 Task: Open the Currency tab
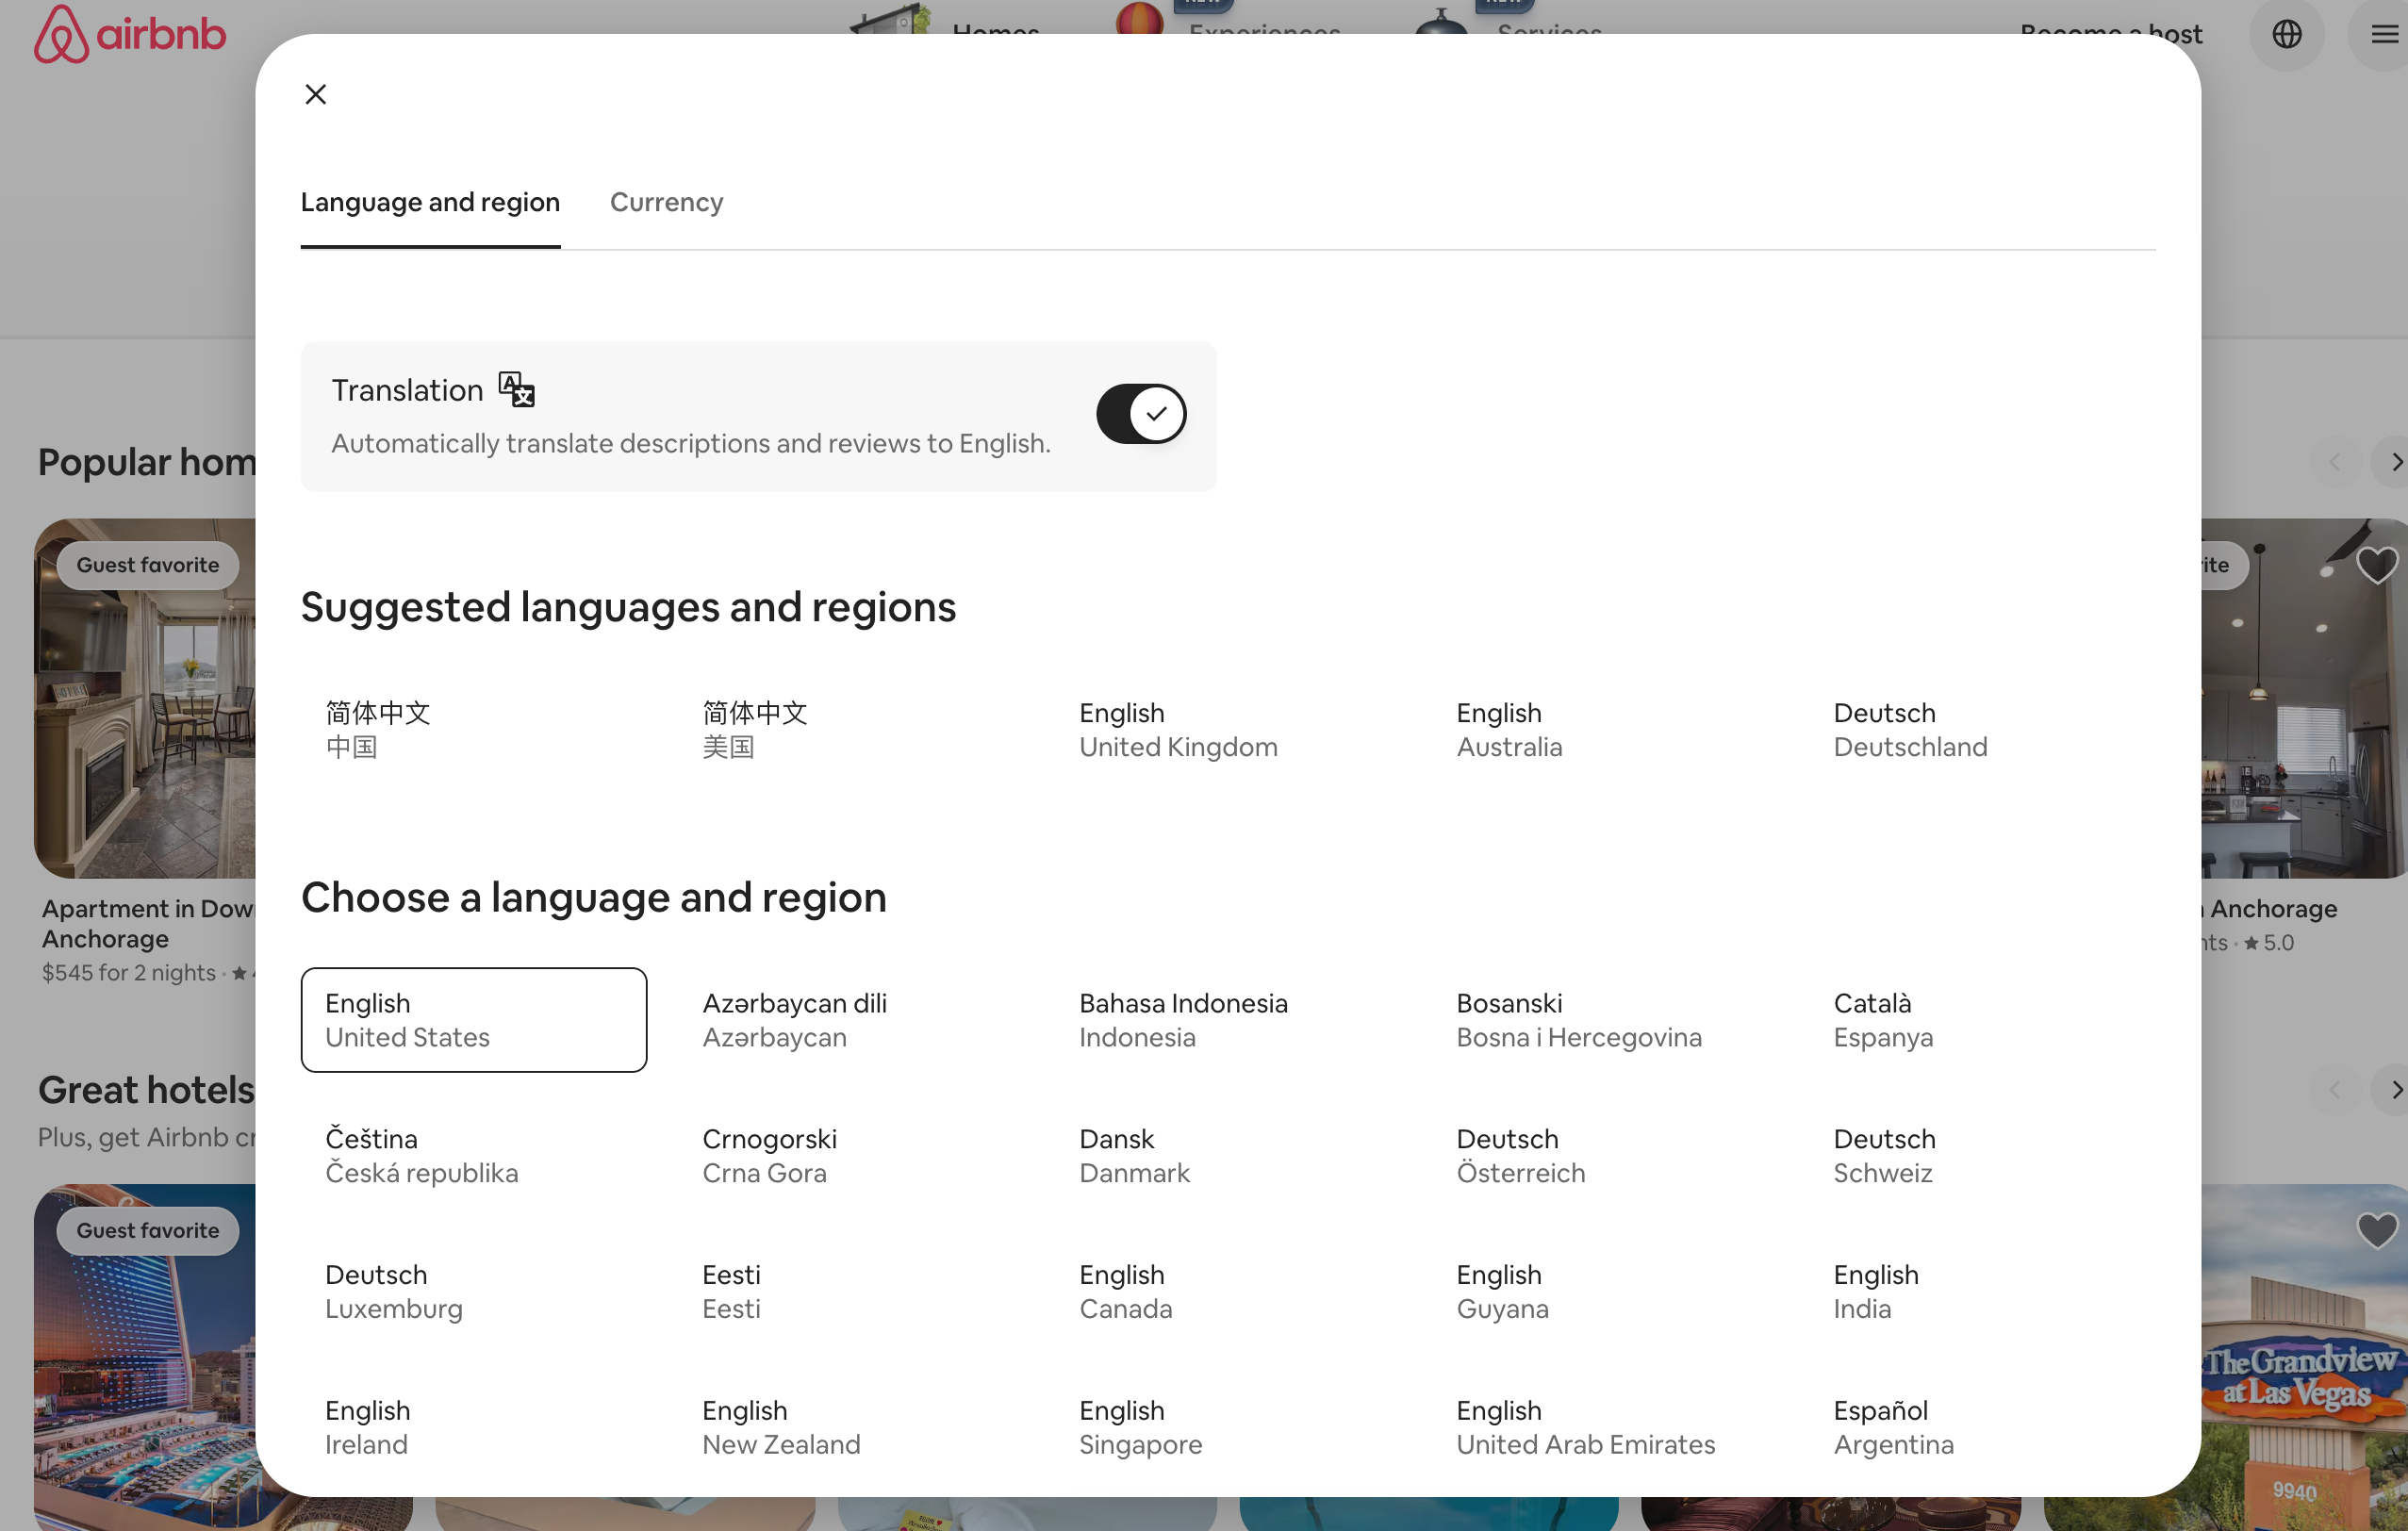pos(666,202)
